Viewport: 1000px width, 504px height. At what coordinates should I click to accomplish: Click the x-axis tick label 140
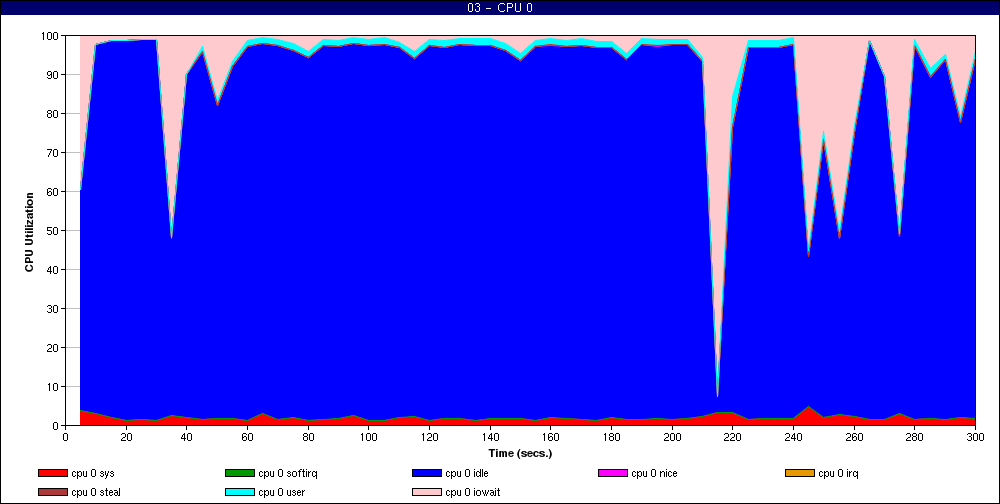(x=490, y=437)
